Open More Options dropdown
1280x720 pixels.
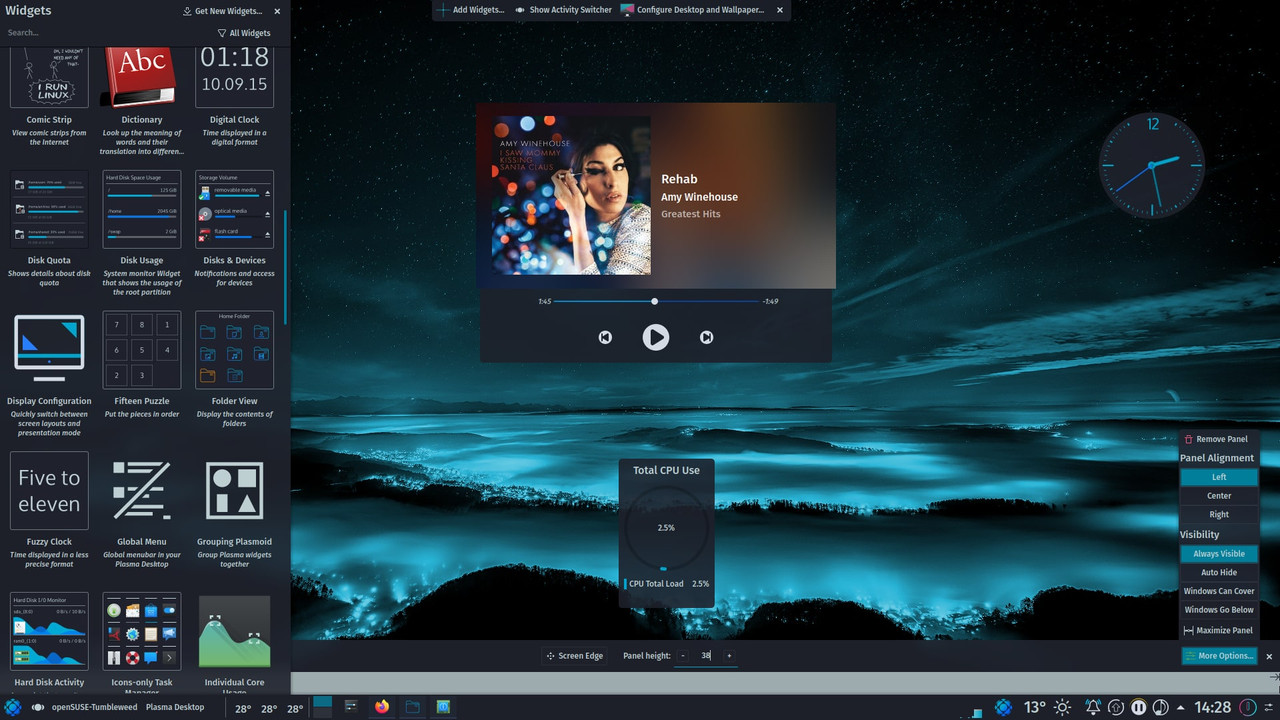click(1219, 656)
